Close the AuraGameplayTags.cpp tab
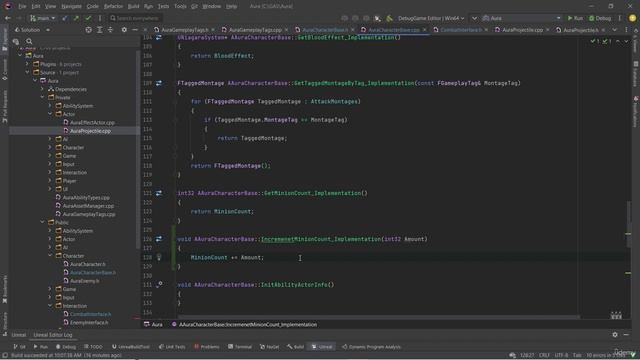This screenshot has width=640, height=360. 286,30
